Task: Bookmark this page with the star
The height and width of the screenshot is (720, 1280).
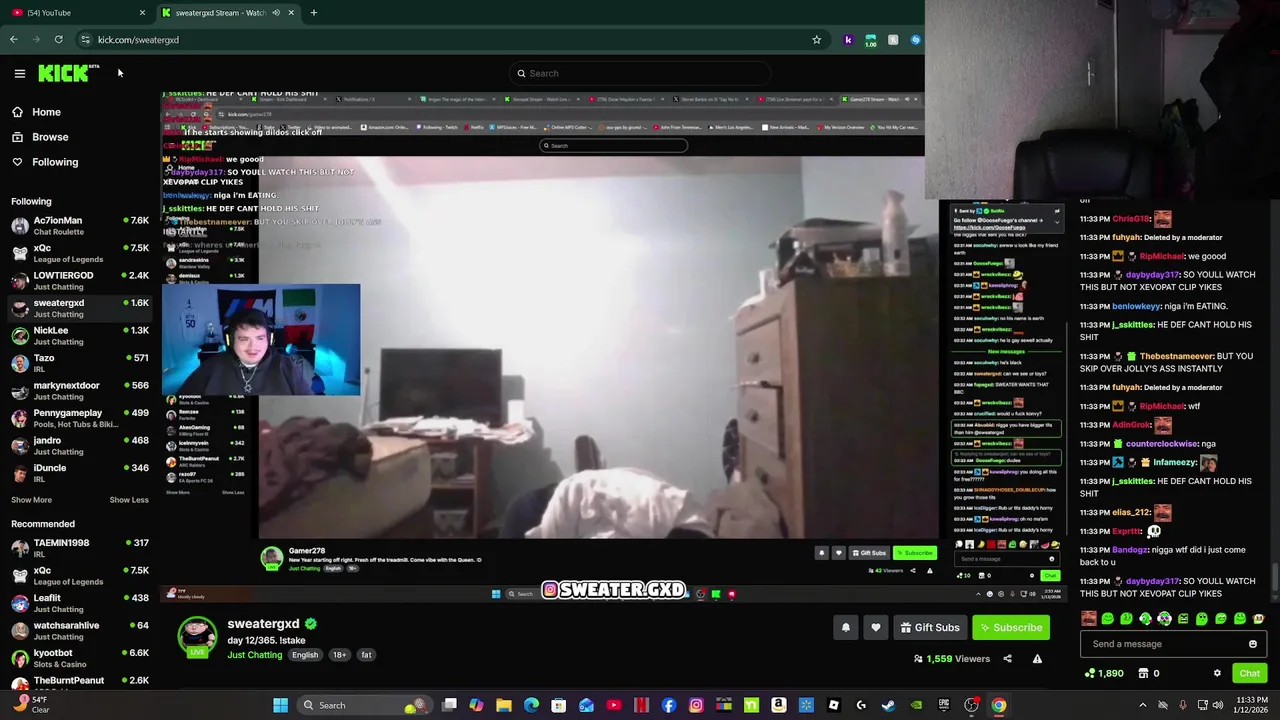Action: (816, 40)
